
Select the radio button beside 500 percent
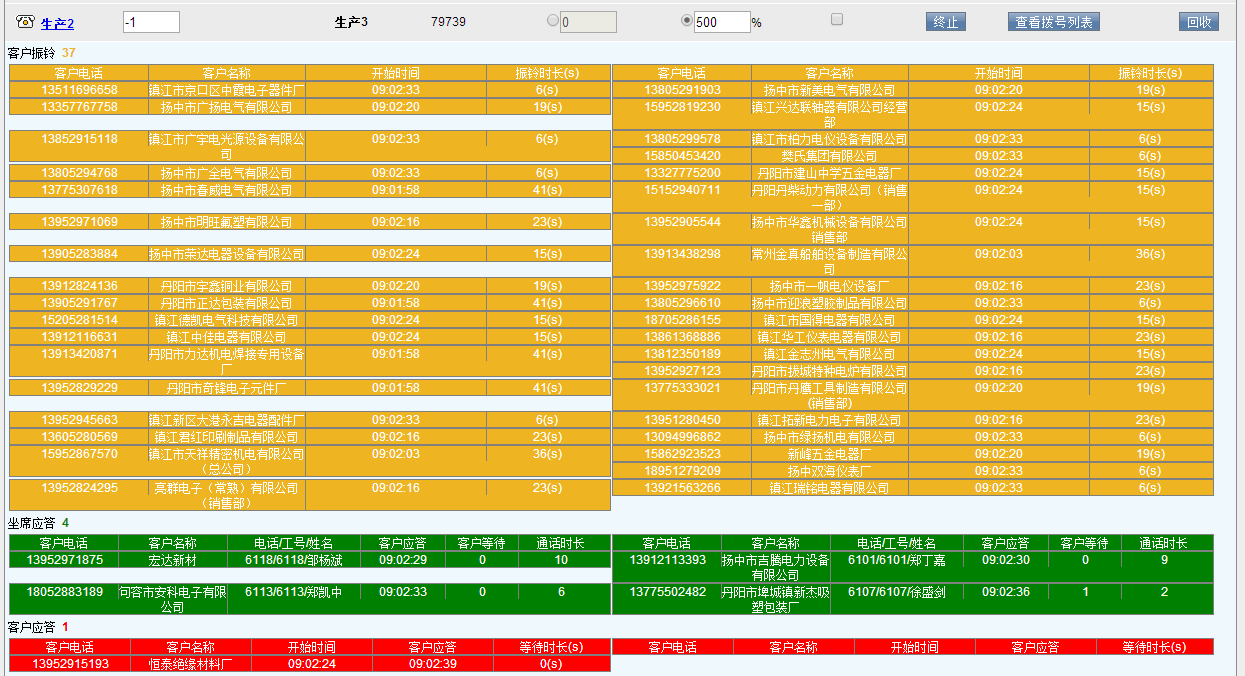[686, 20]
